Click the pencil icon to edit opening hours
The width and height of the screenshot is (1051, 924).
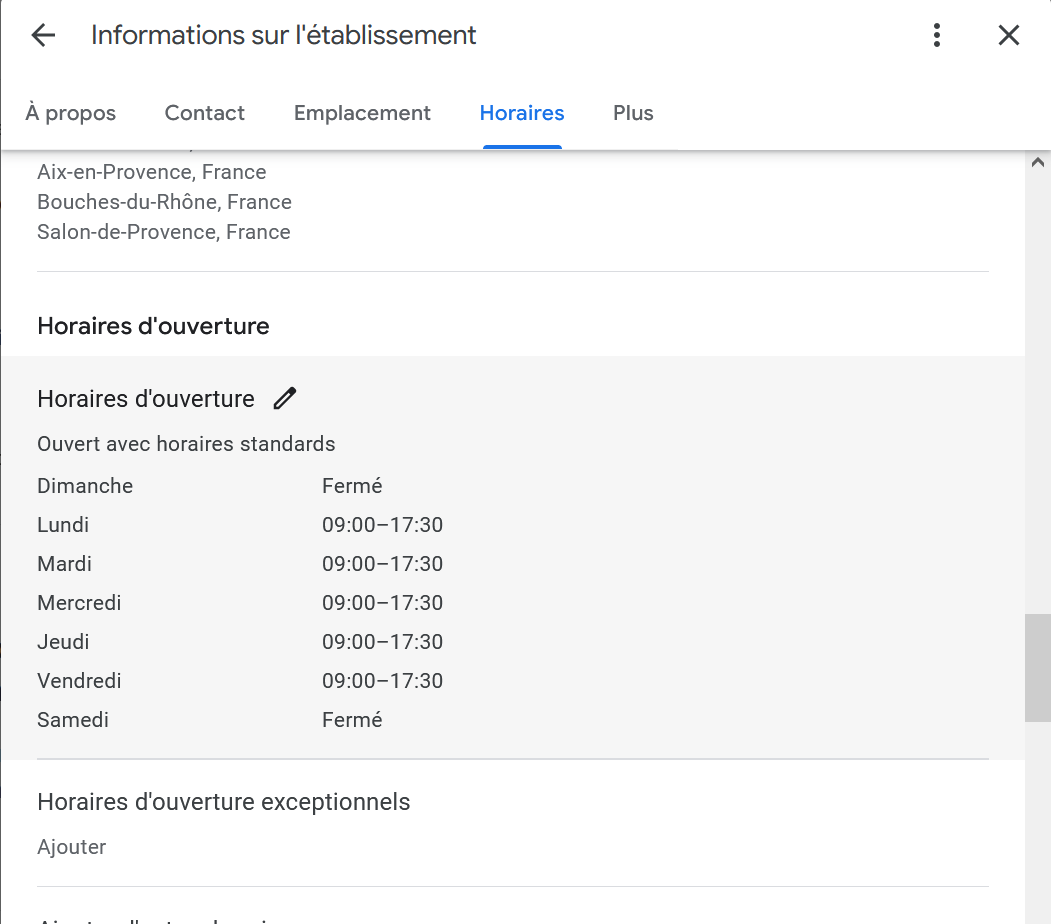tap(285, 399)
